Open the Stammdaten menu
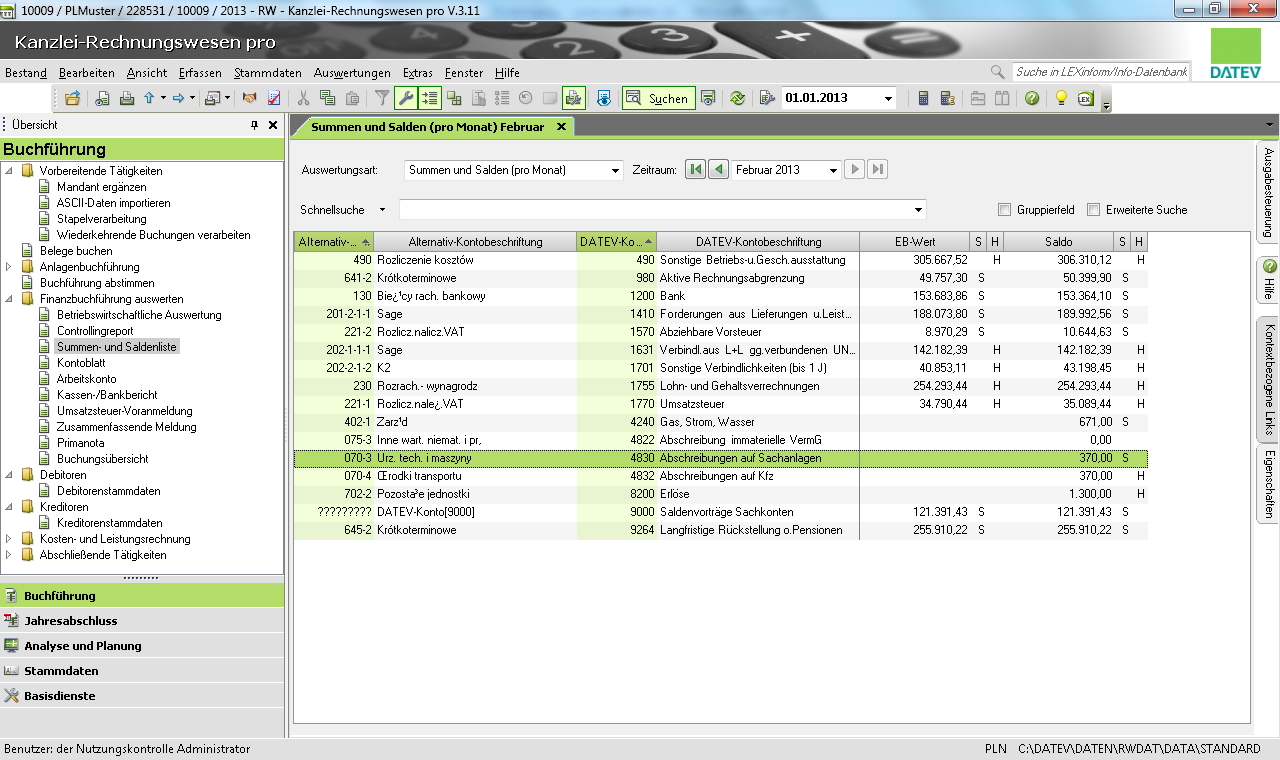 [x=268, y=73]
